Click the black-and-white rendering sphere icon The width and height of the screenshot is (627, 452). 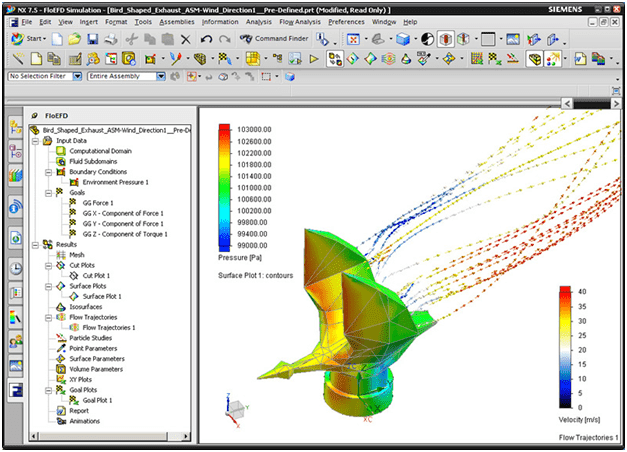(x=427, y=39)
